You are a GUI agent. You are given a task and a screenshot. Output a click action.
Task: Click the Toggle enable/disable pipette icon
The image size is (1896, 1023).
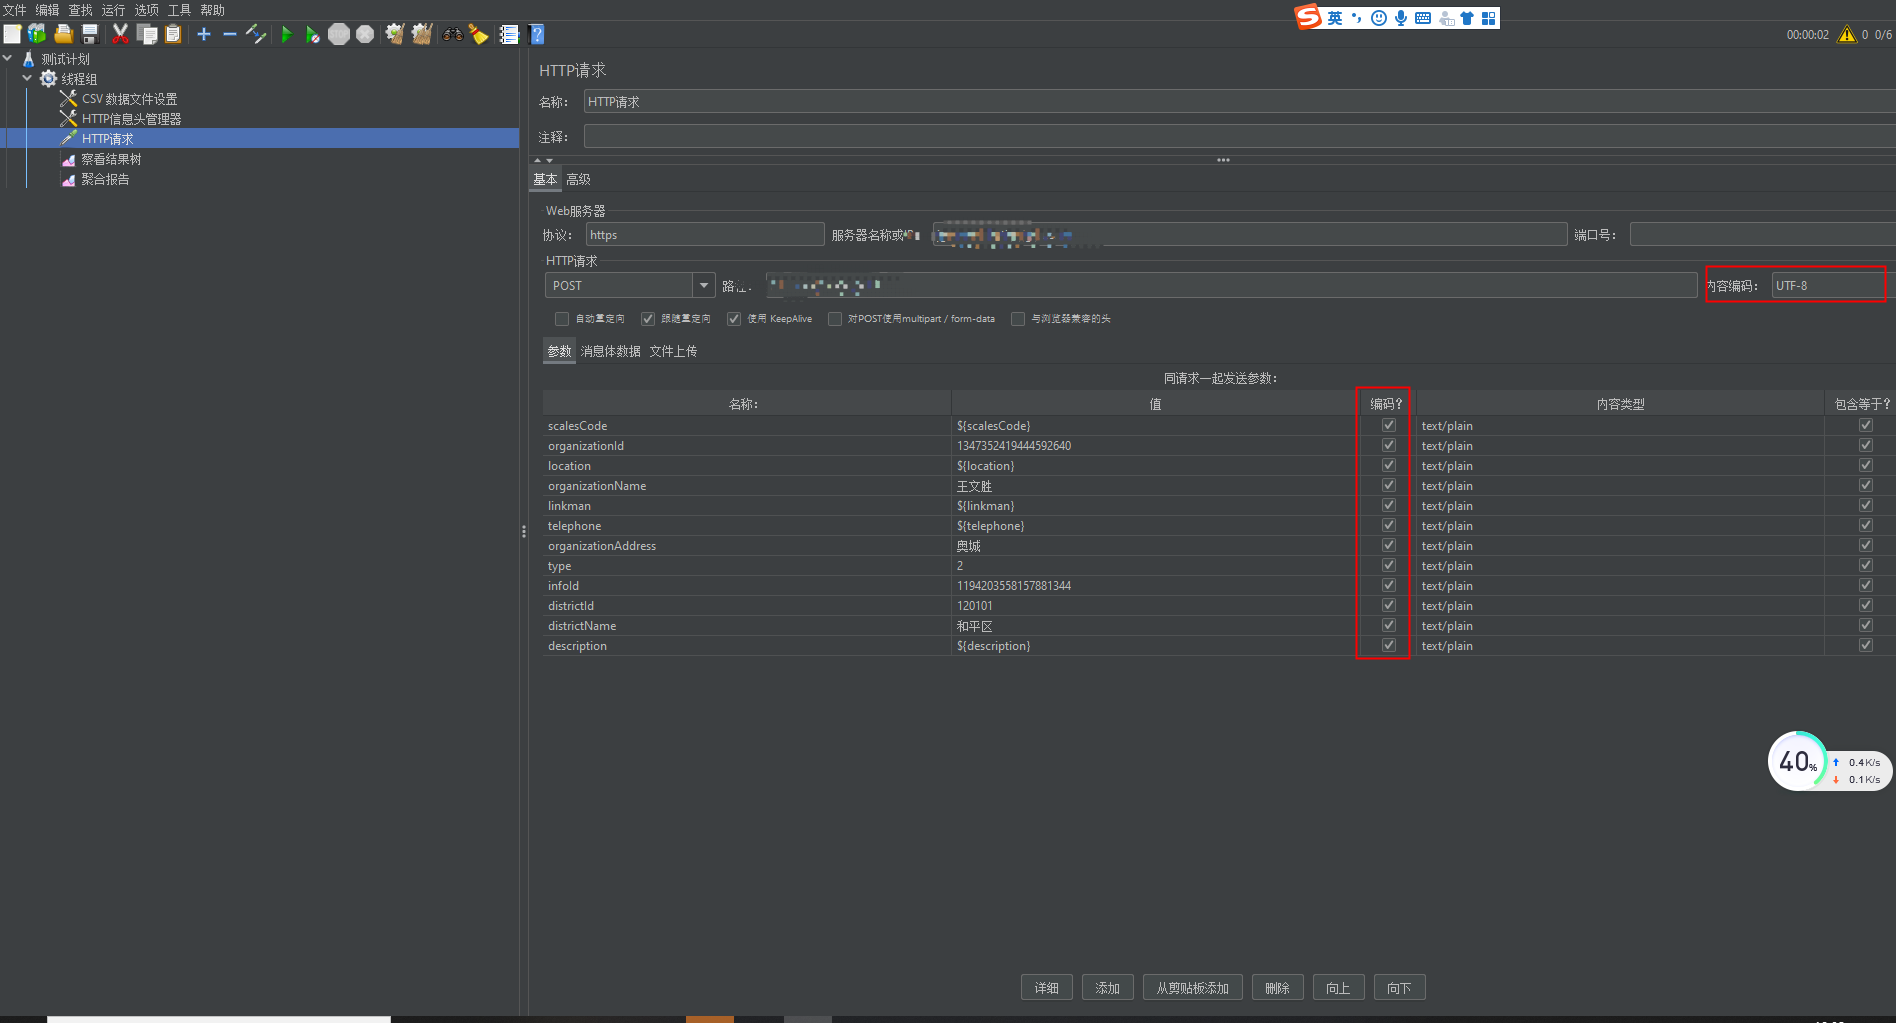256,34
